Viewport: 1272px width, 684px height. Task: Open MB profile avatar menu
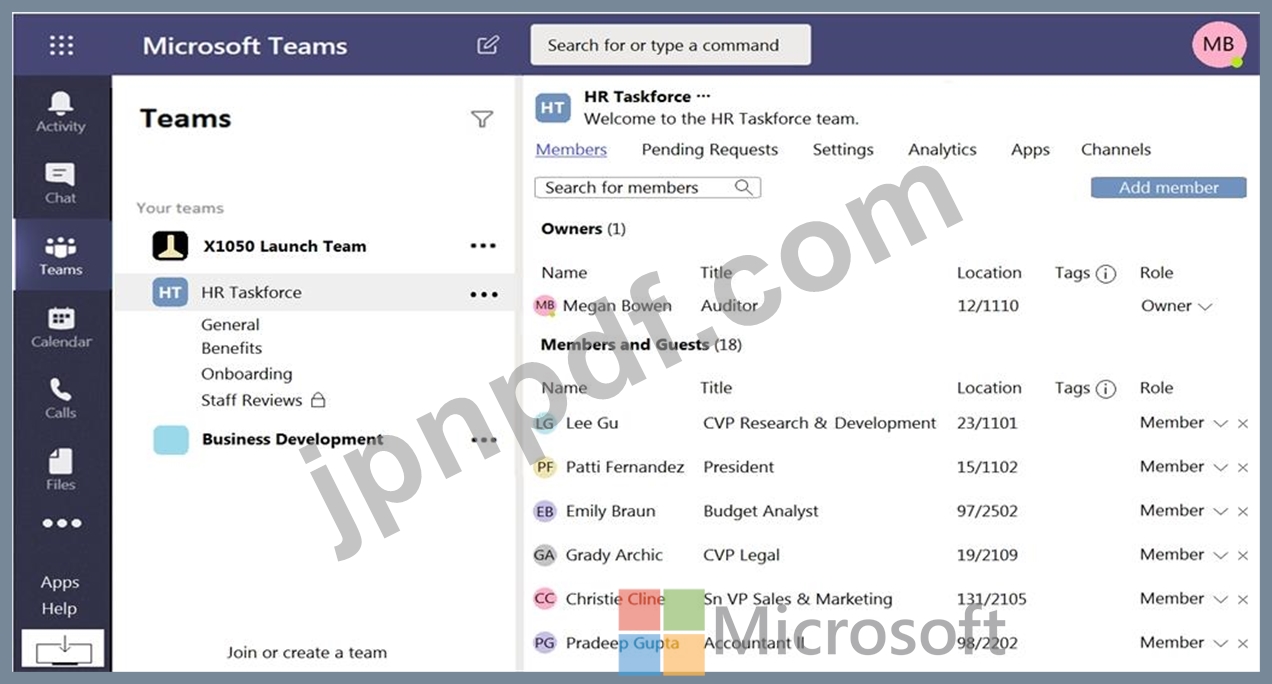click(1218, 44)
